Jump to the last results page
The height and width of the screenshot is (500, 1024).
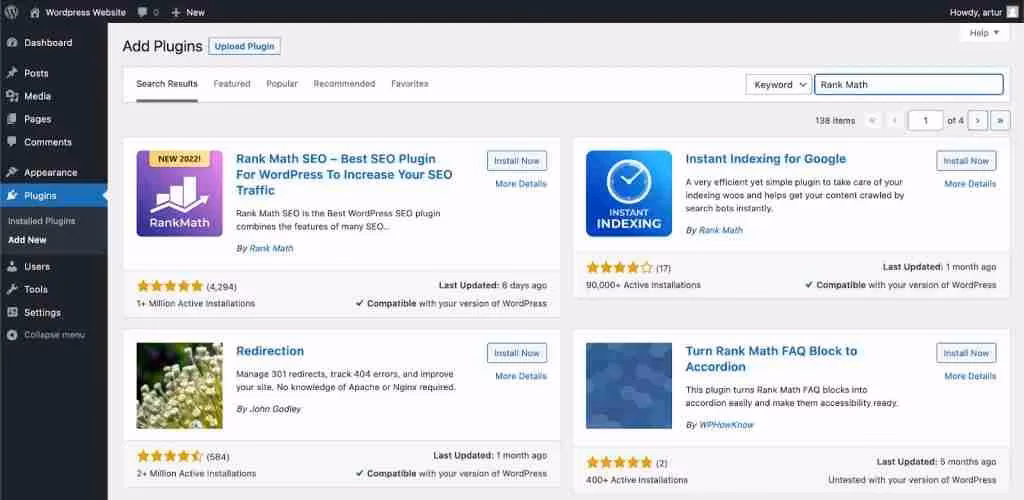[x=1000, y=120]
